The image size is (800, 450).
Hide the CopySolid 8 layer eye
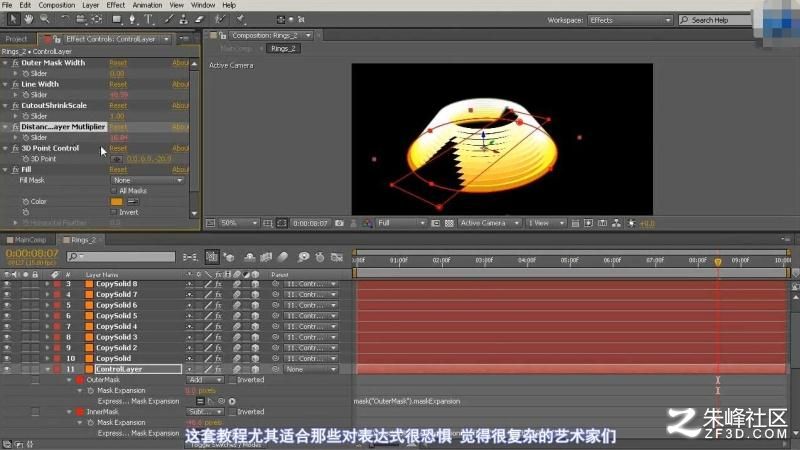pyautogui.click(x=7, y=284)
